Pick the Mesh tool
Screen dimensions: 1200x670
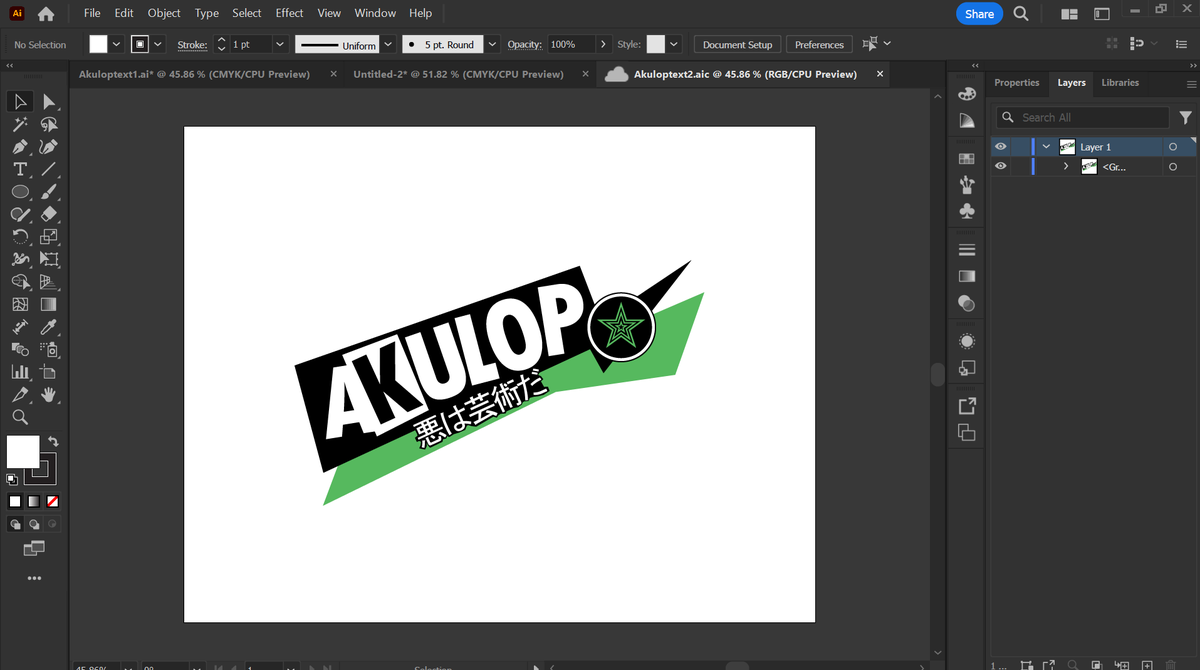coord(20,304)
